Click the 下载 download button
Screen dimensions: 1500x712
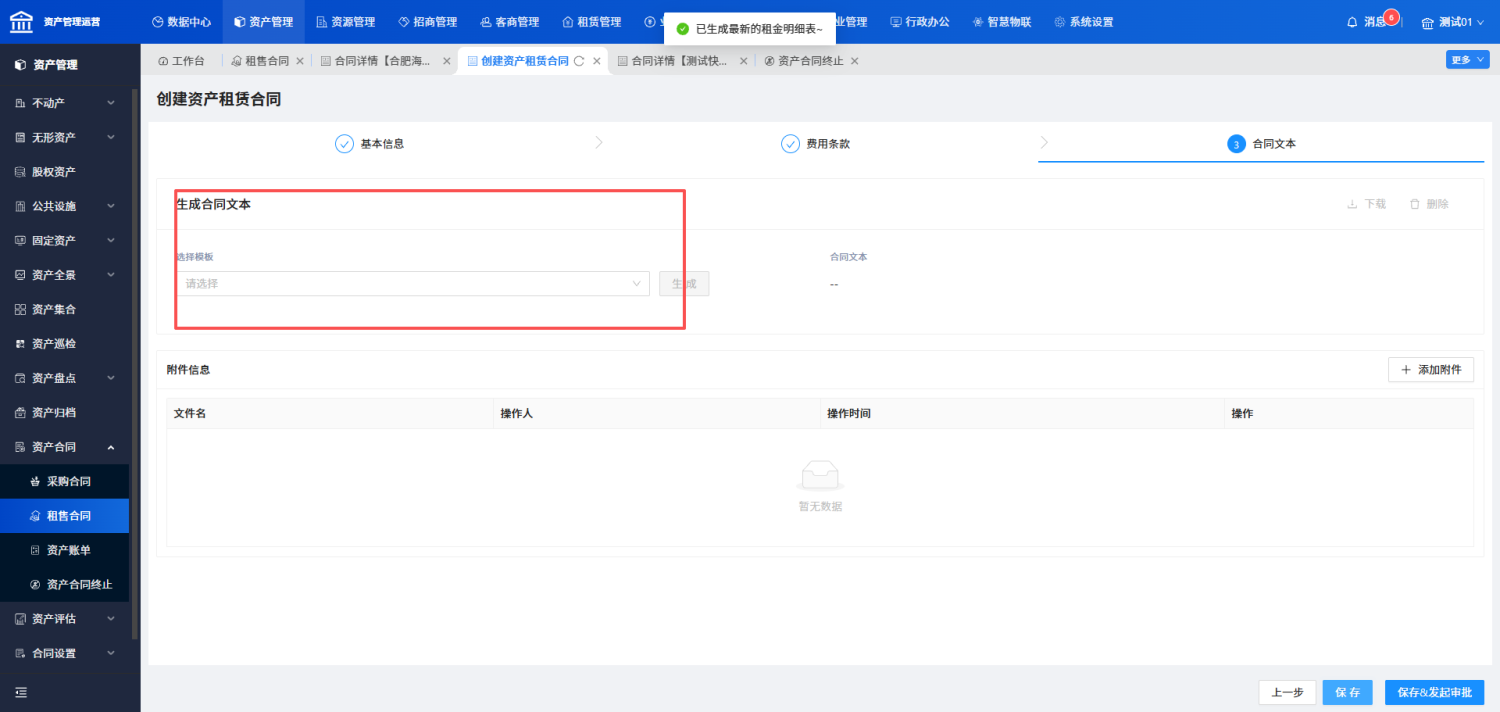click(x=1366, y=204)
